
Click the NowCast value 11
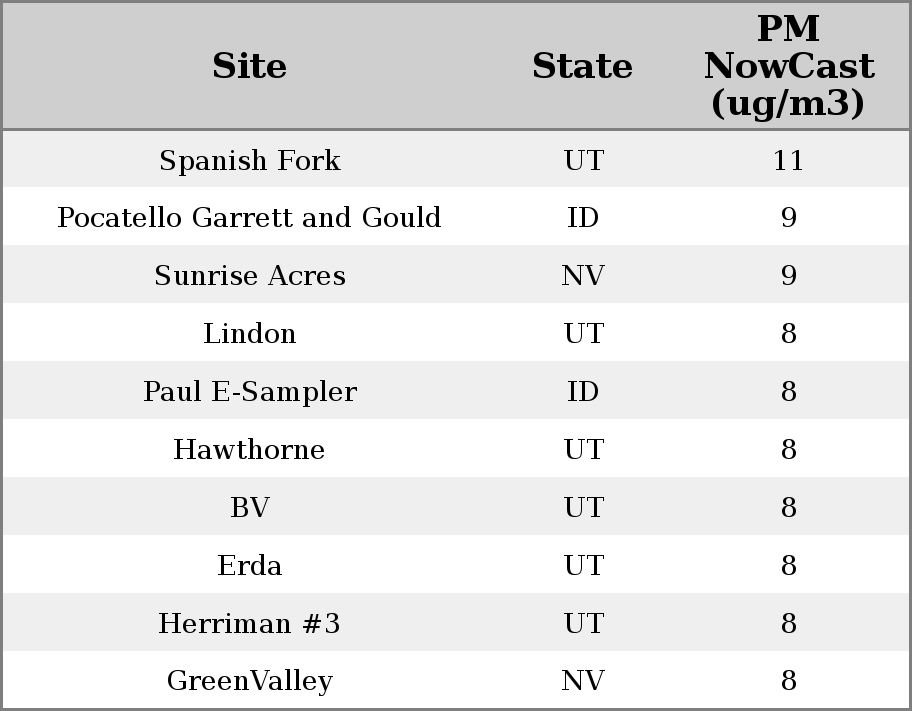click(788, 160)
